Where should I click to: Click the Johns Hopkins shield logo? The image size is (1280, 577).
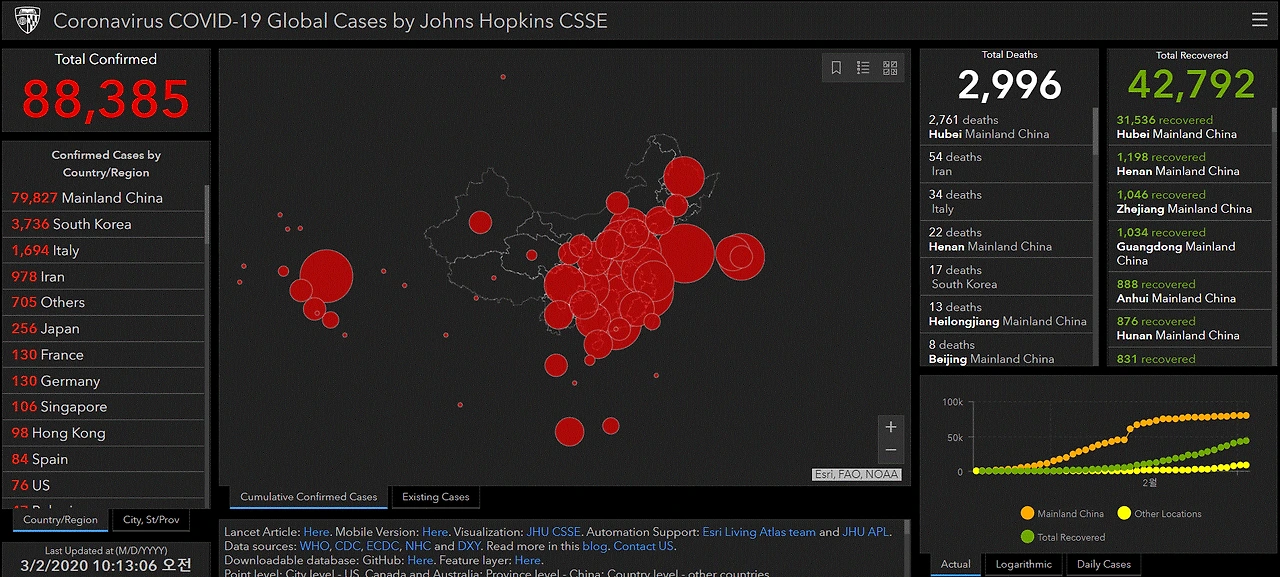tap(28, 20)
